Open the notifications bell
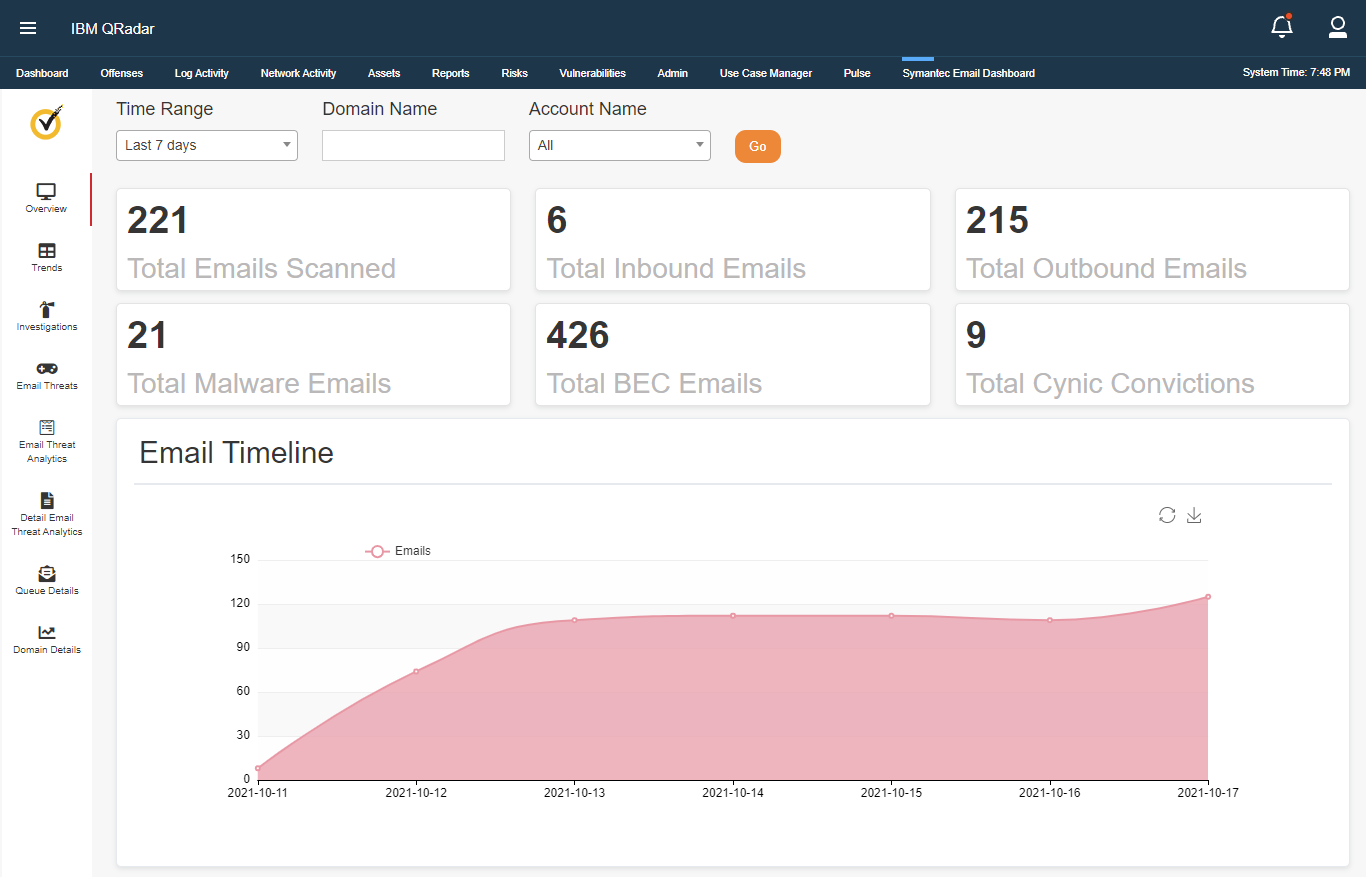Screen dimensions: 1366x877 pos(1281,28)
